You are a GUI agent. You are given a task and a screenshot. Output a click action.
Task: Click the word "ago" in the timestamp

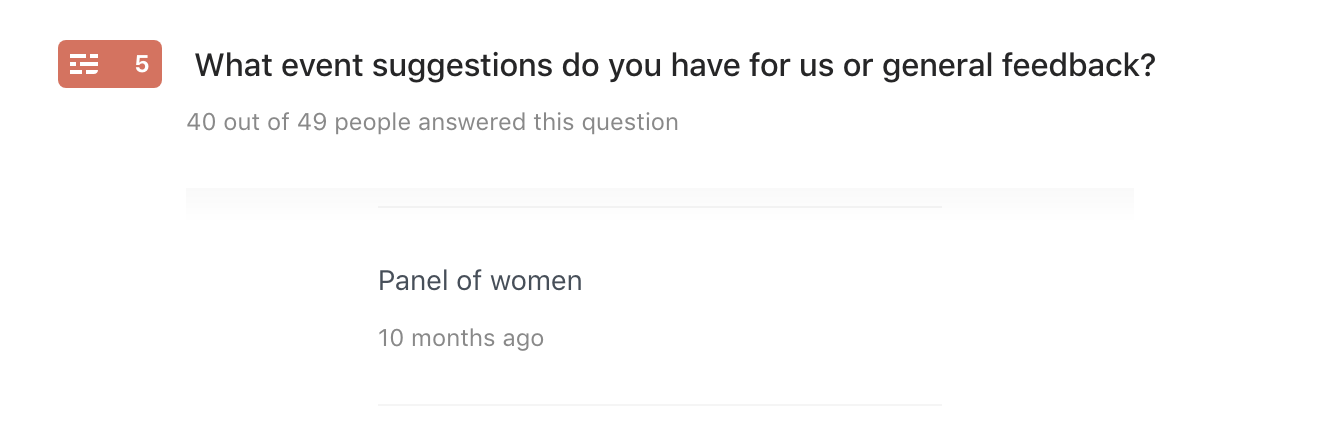(x=524, y=340)
